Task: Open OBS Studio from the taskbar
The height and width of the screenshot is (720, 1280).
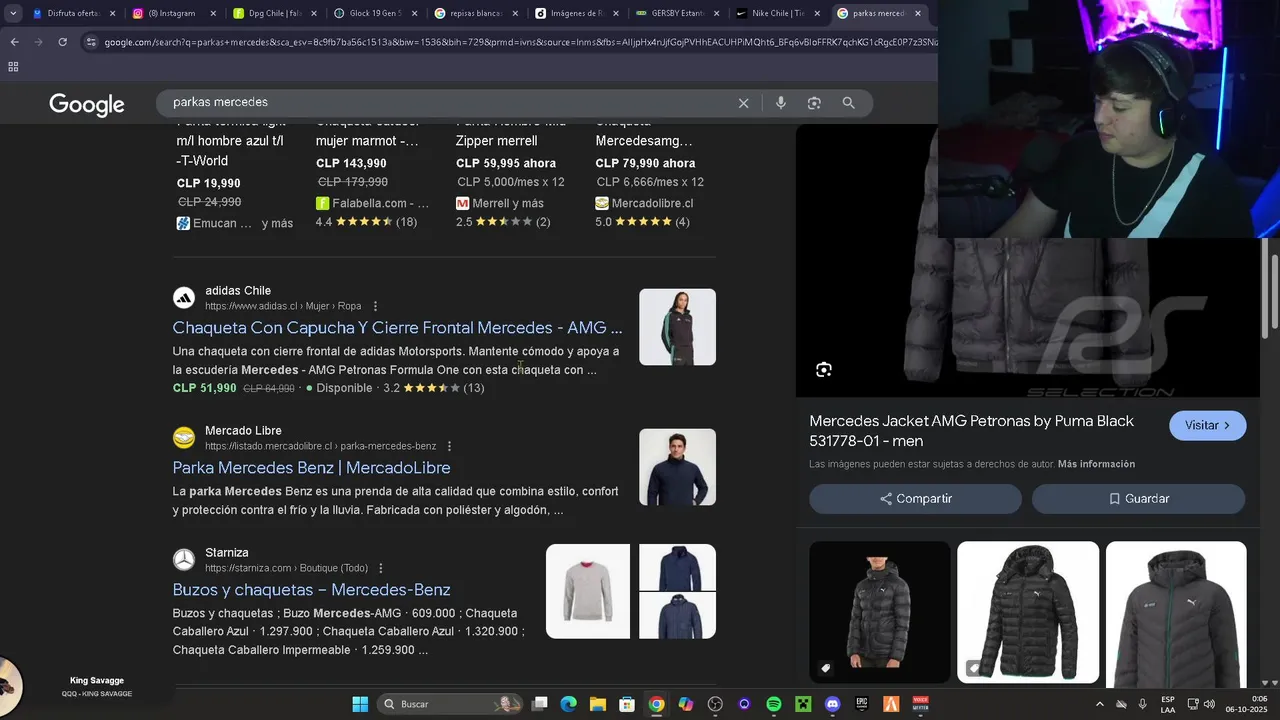Action: point(715,704)
